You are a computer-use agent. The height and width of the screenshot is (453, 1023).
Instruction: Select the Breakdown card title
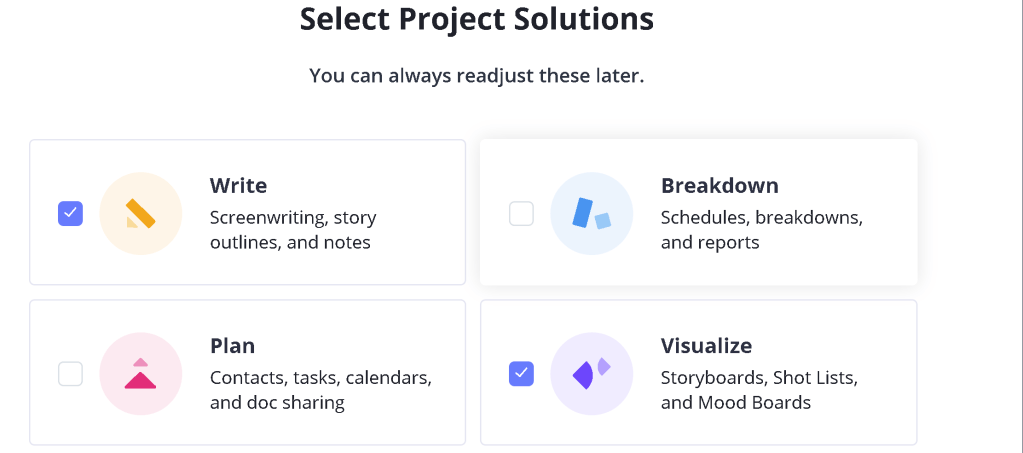point(720,185)
